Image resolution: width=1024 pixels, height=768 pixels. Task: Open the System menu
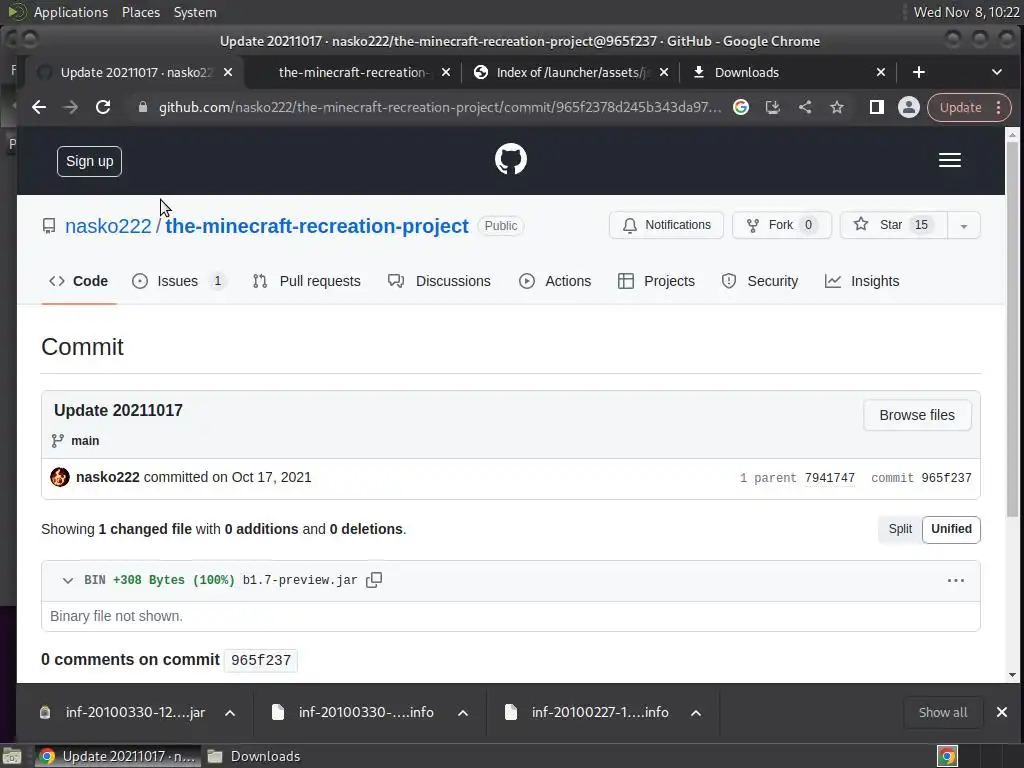coord(195,12)
